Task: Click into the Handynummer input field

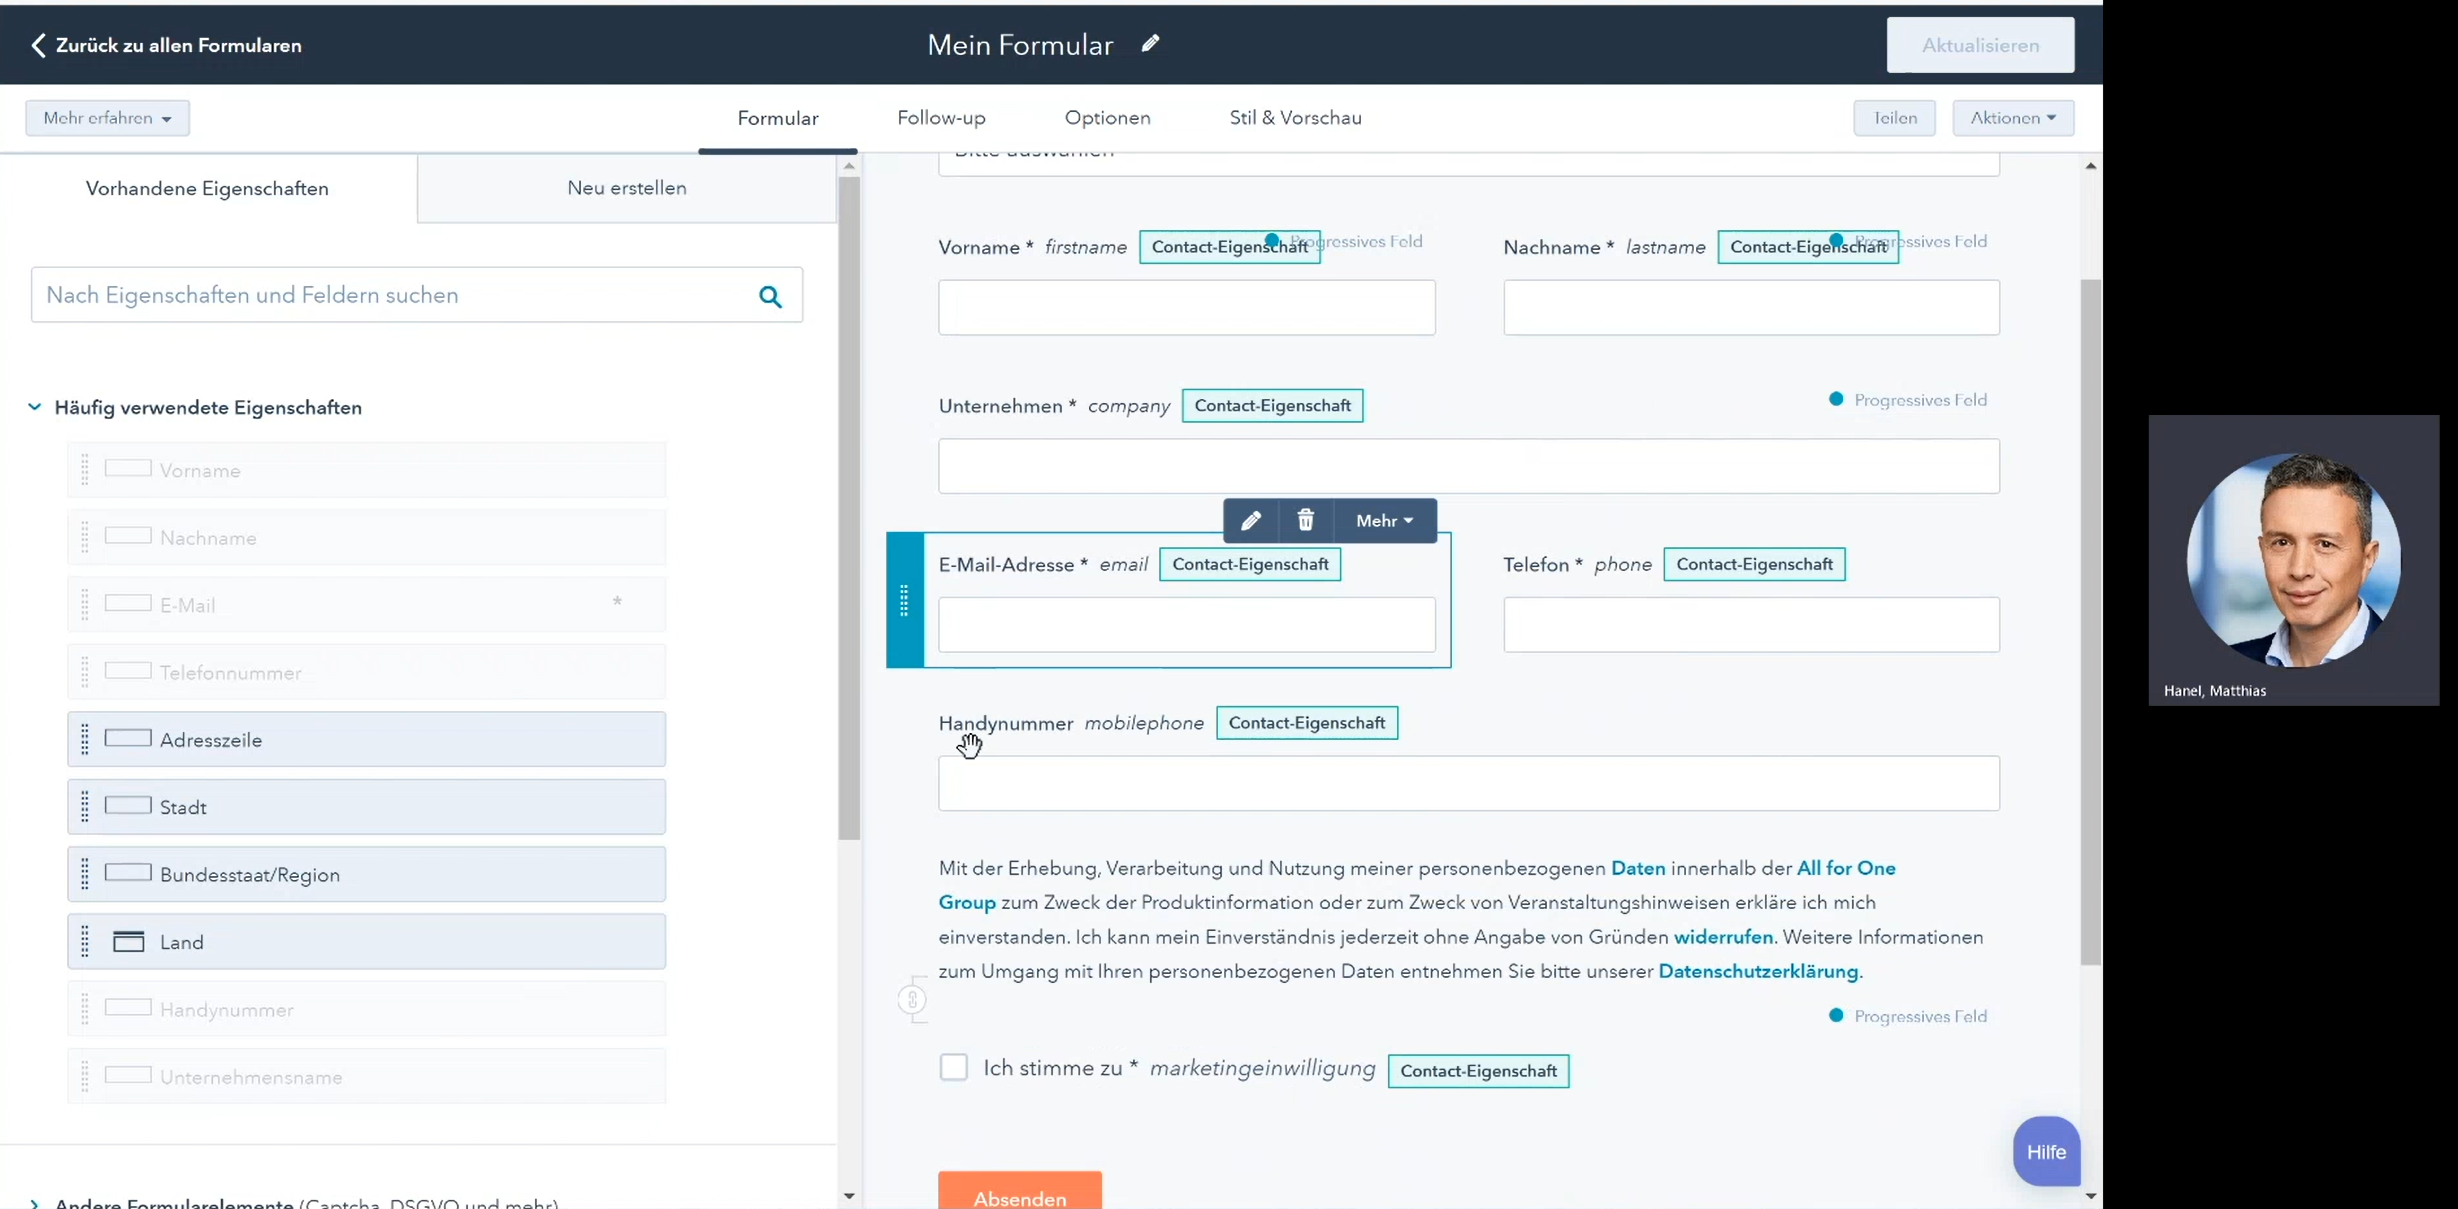Action: coord(1468,783)
